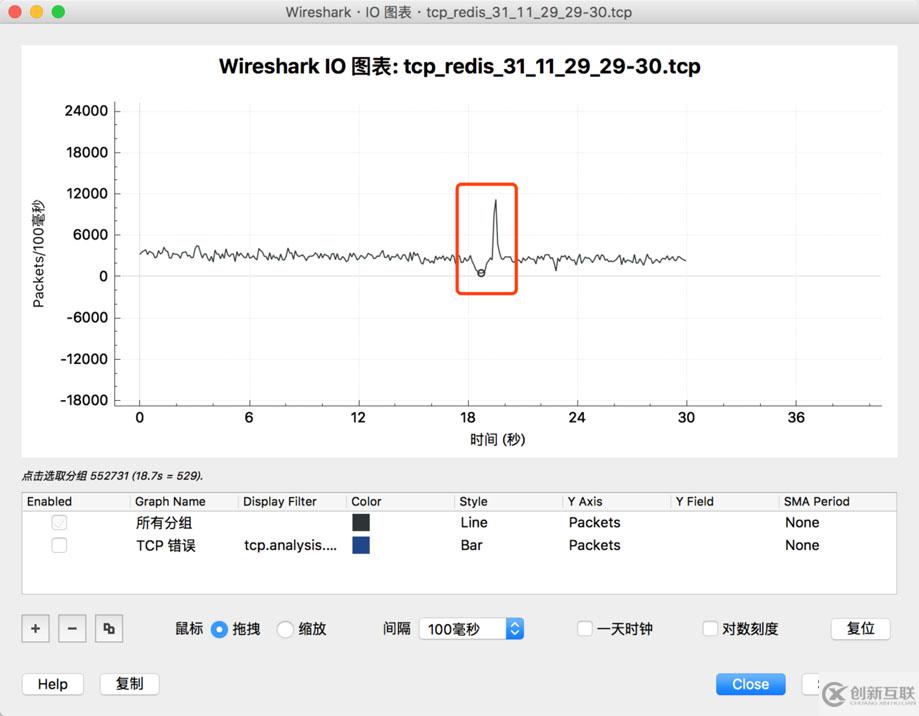919x716 pixels.
Task: Minimize window with yellow traffic light button
Action: [x=36, y=12]
